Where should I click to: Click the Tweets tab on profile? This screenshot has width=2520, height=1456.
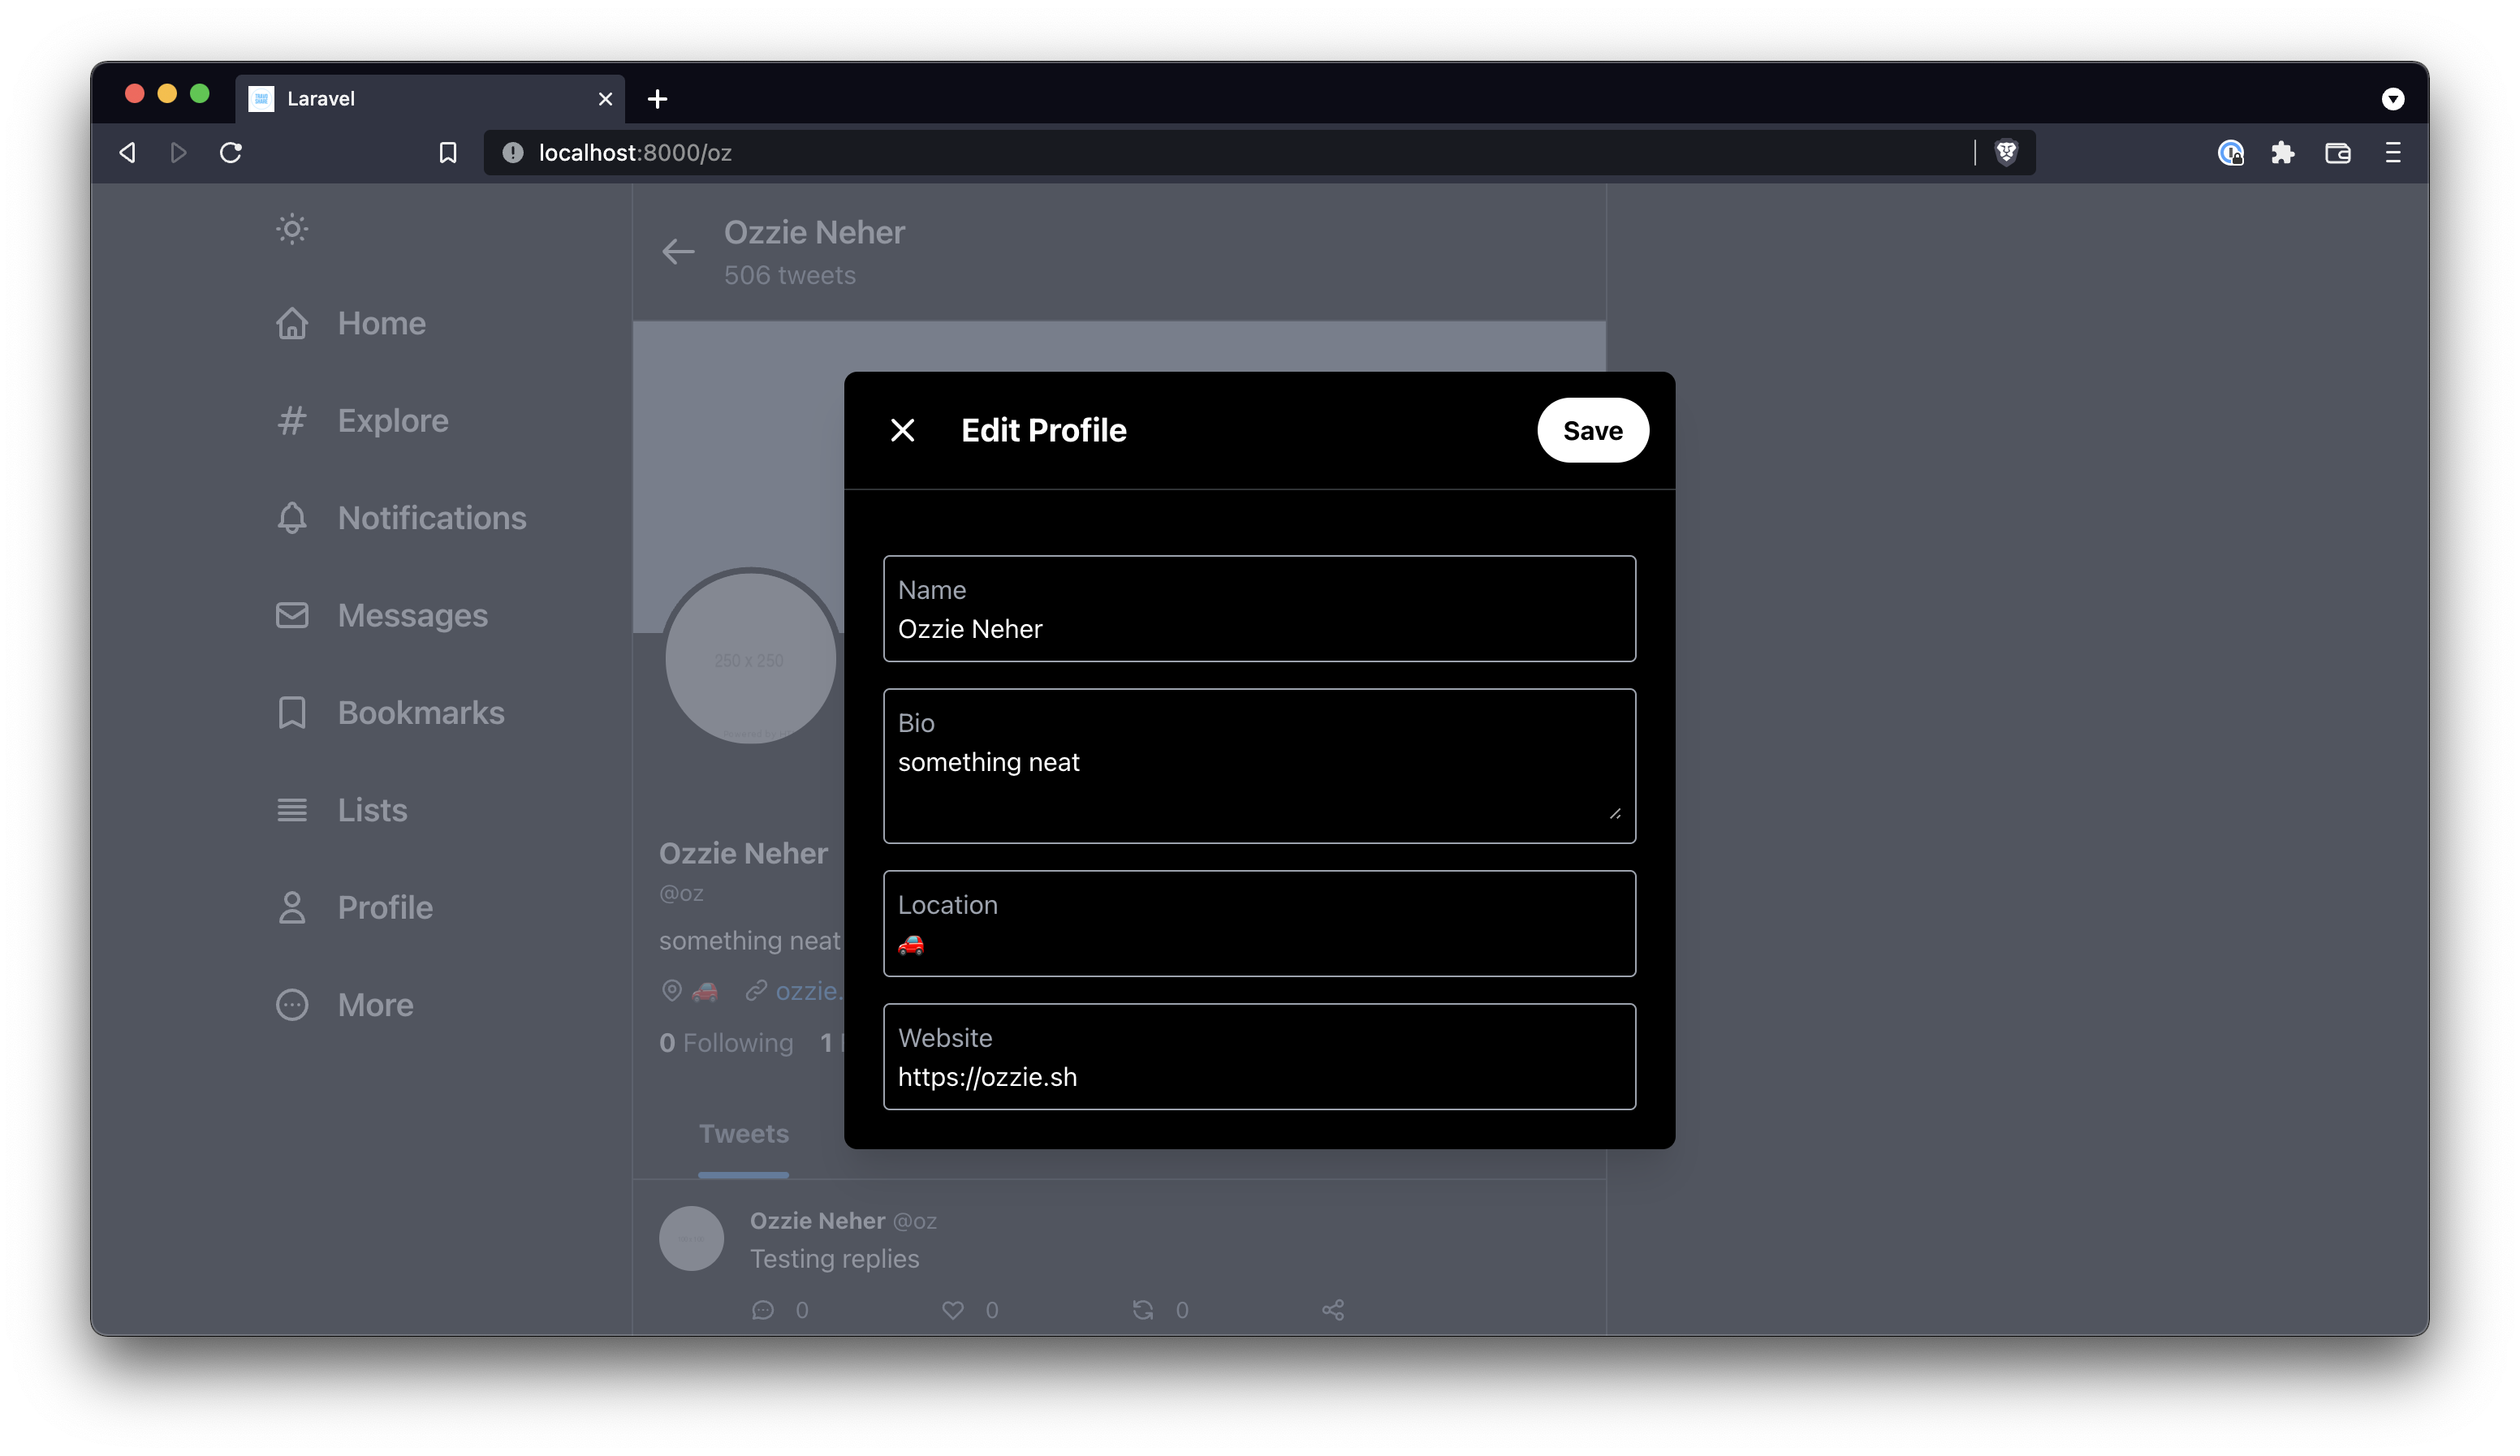pyautogui.click(x=742, y=1134)
